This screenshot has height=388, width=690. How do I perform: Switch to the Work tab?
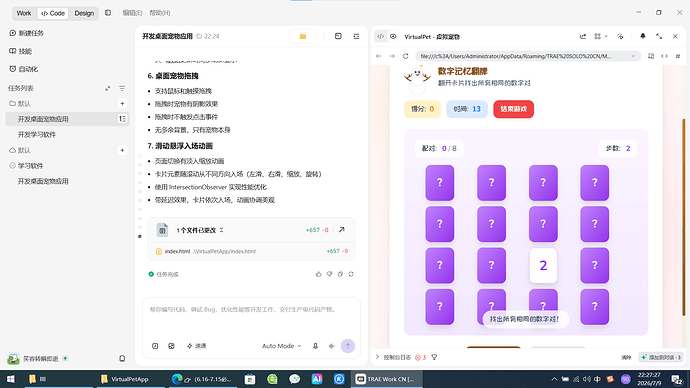pos(24,13)
